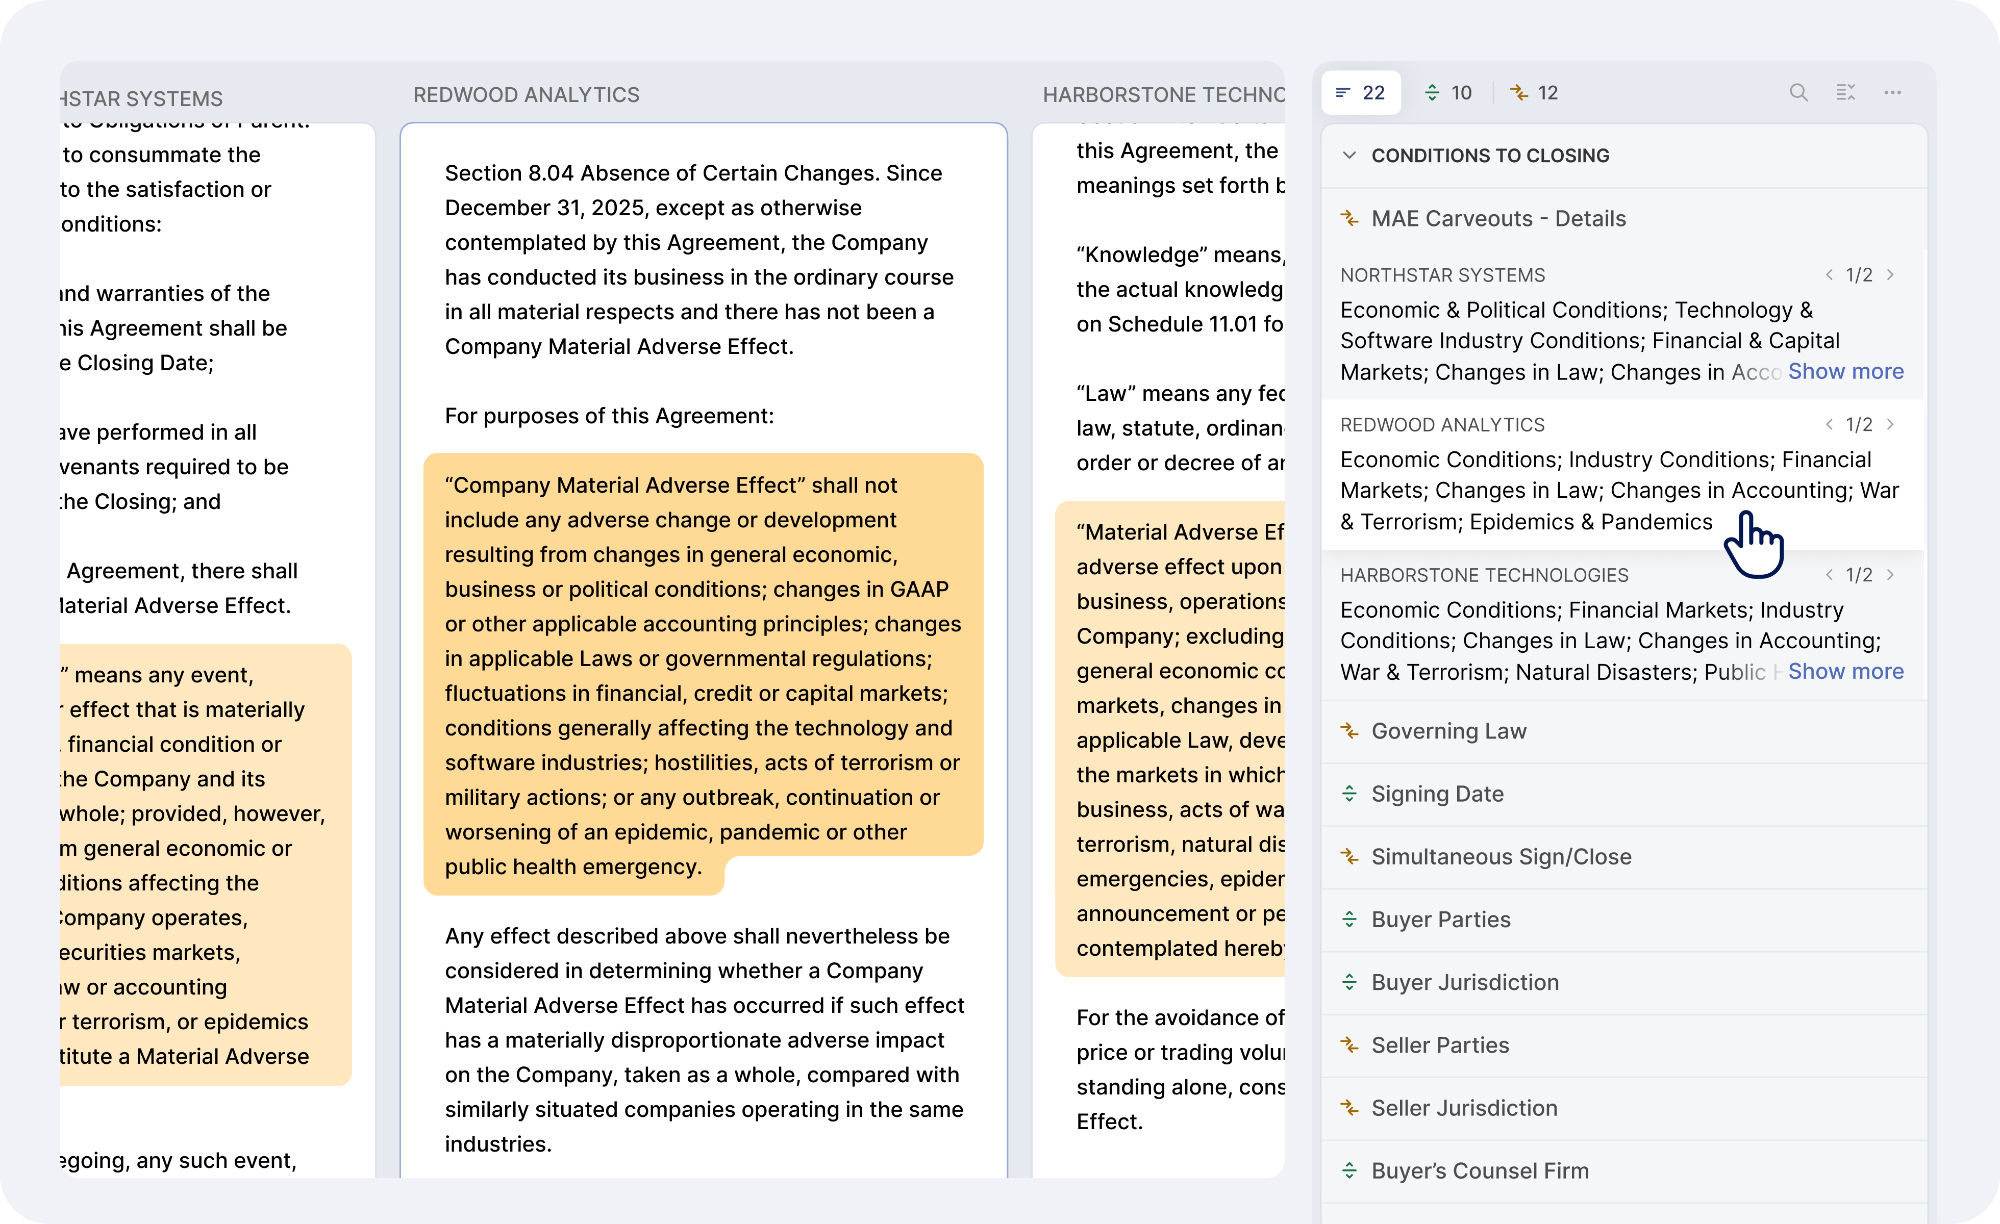Open the Buyer Parties field
This screenshot has width=2000, height=1224.
pyautogui.click(x=1624, y=920)
